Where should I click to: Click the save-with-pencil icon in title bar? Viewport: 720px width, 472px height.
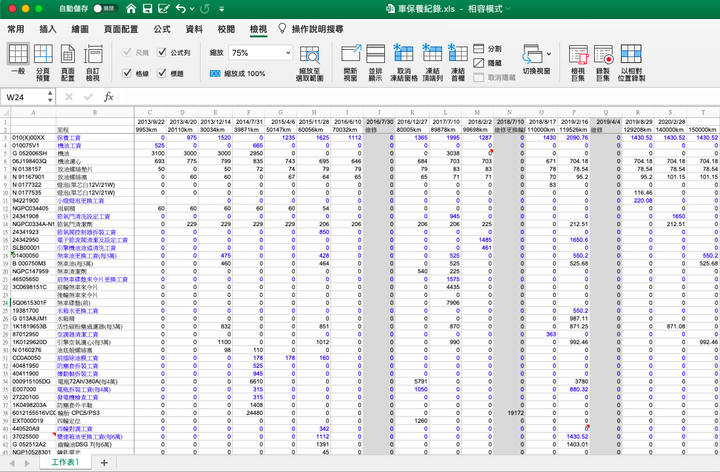click(163, 9)
